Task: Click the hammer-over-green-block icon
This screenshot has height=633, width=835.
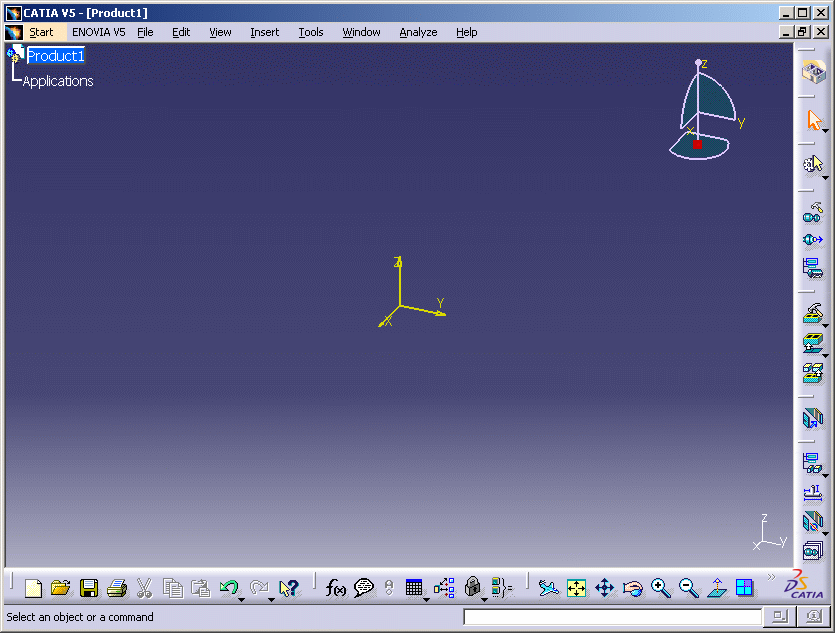Action: coord(813,314)
